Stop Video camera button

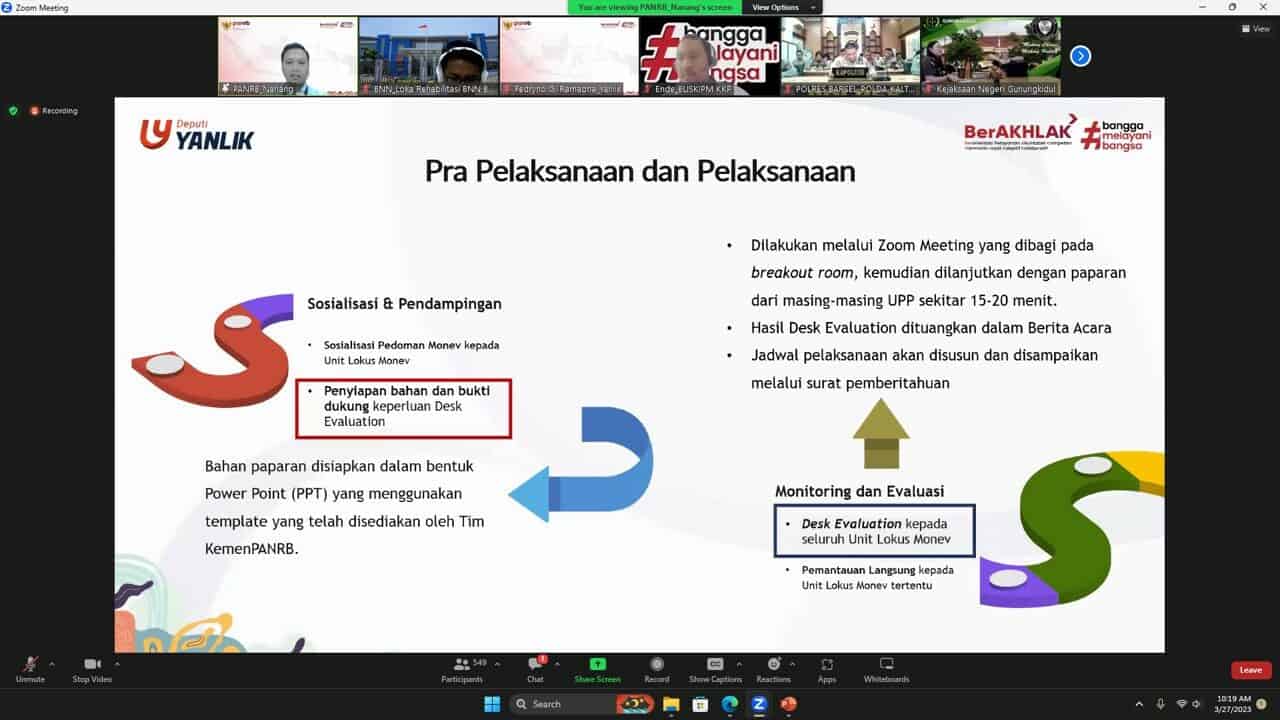point(92,669)
